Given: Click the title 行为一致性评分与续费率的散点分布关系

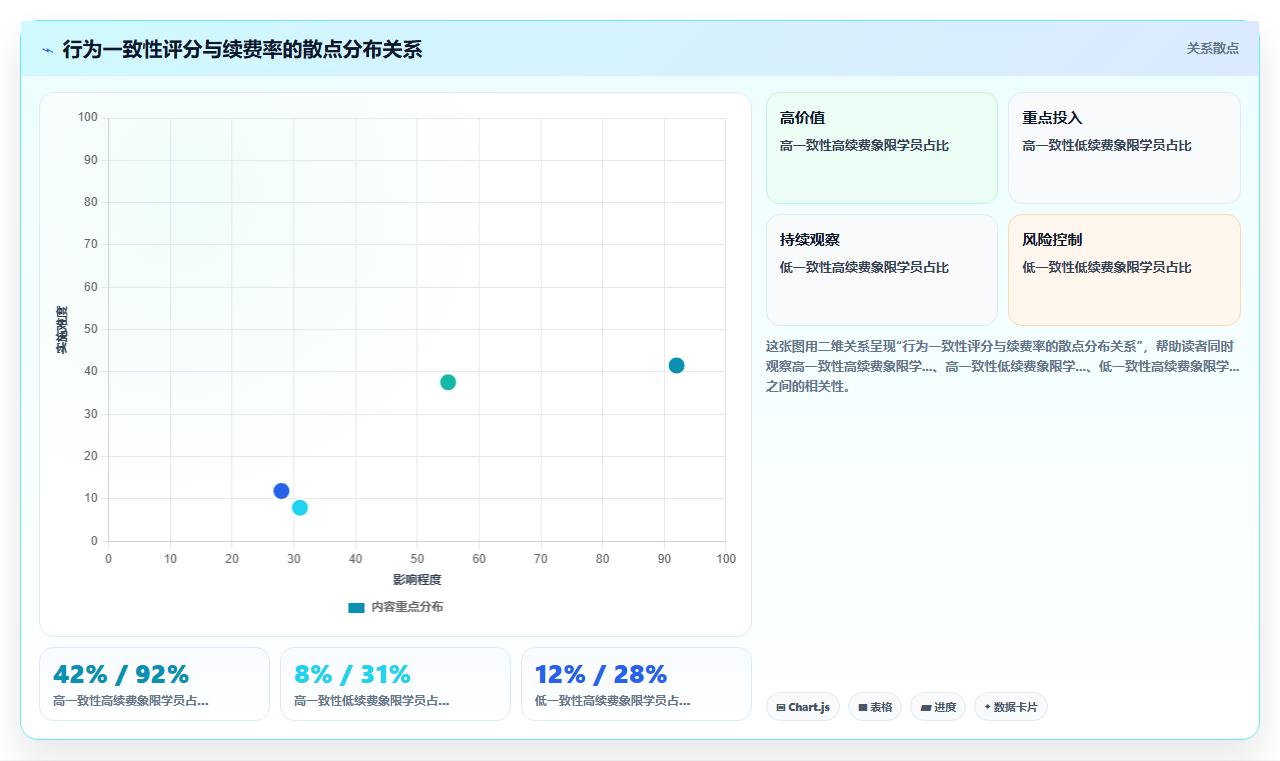Looking at the screenshot, I should [x=242, y=50].
